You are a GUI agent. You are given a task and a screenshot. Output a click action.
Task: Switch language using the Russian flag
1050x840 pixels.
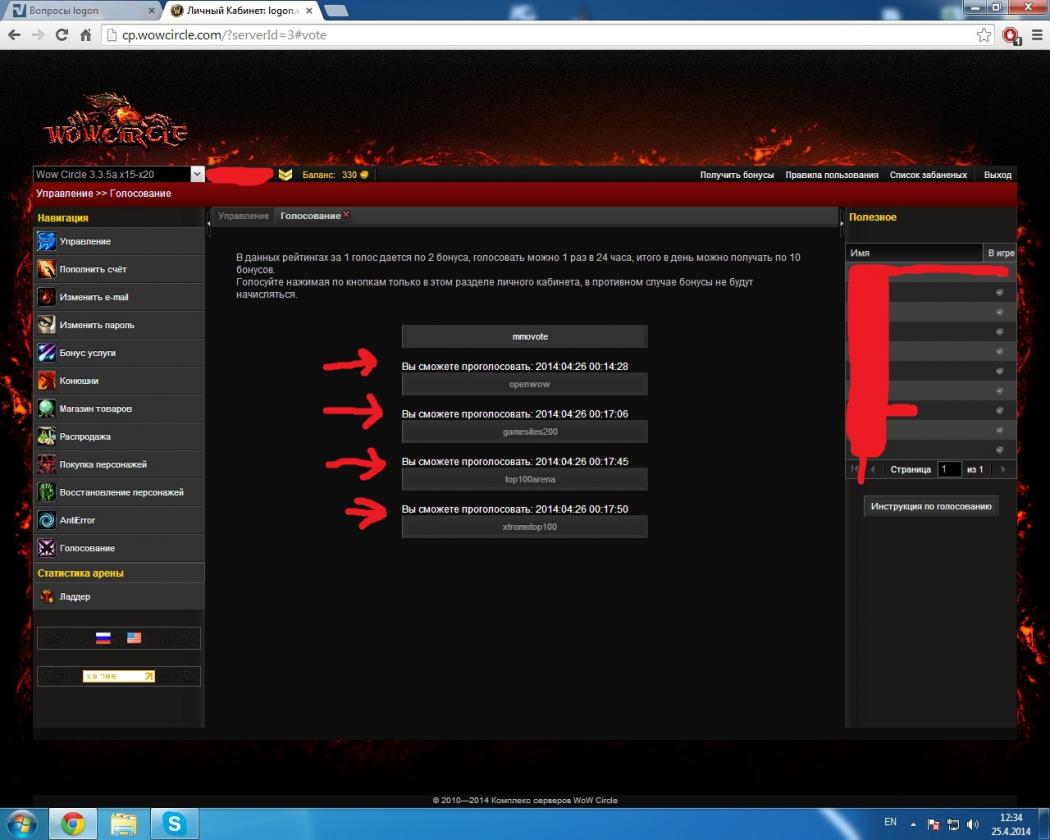102,638
